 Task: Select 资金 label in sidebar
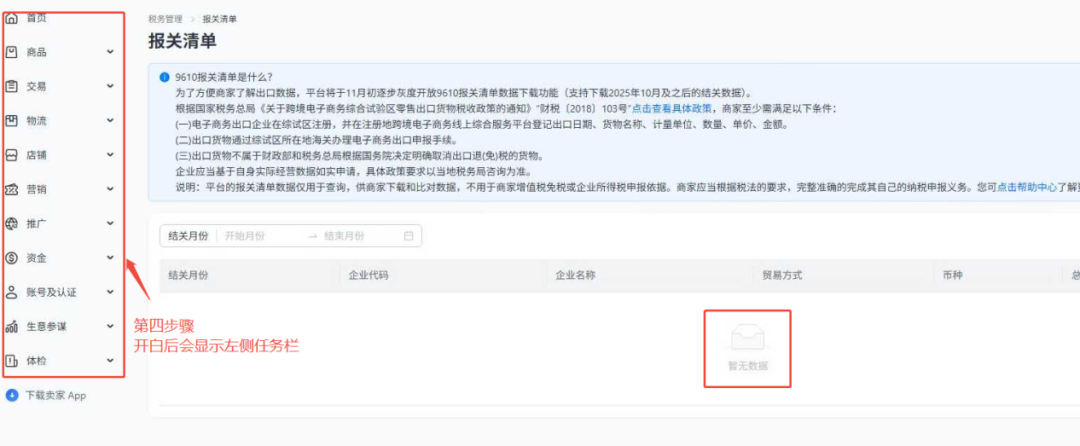37,258
